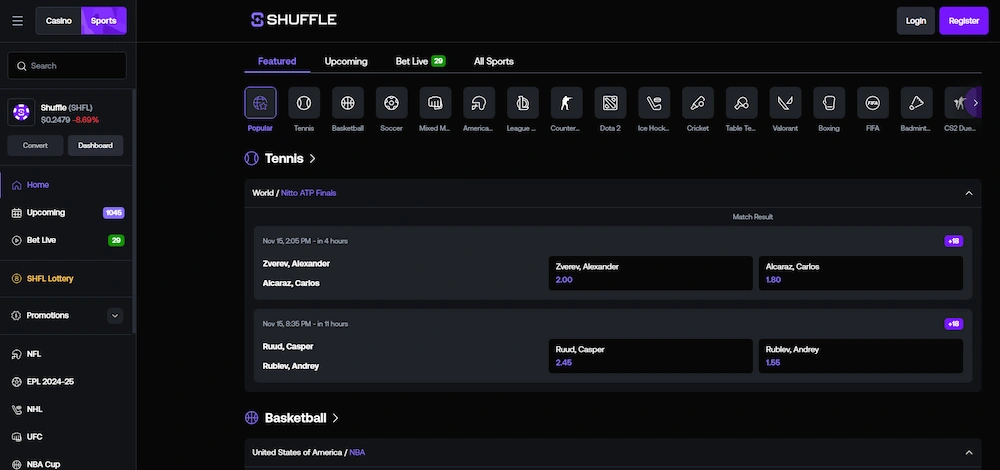Click the sidebar vertical scrollbar
The image size is (1000, 470).
pos(134,210)
